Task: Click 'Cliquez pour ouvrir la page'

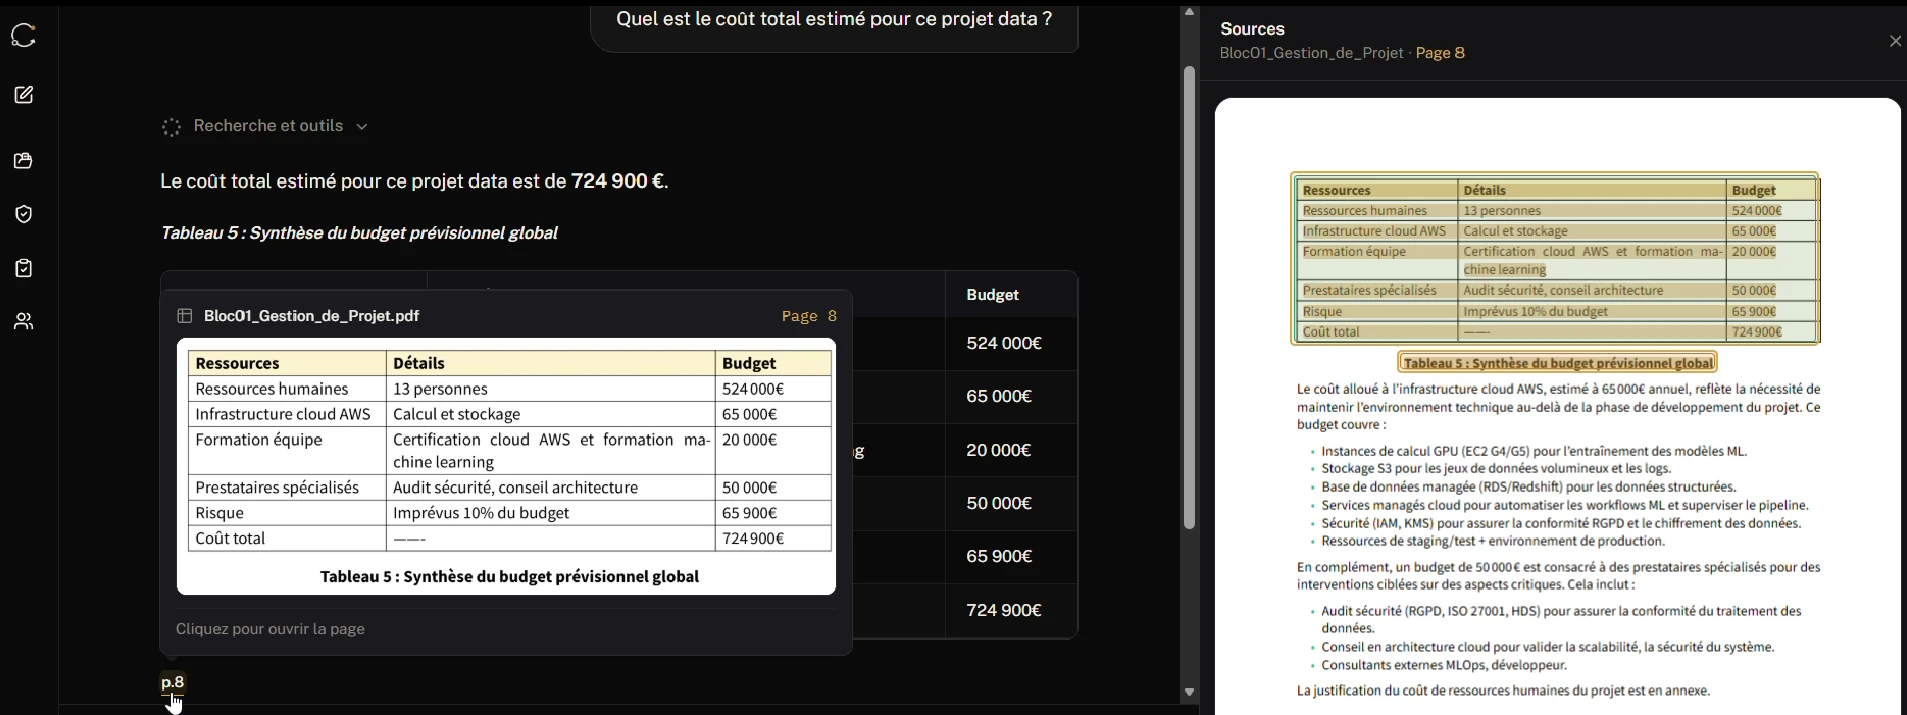Action: click(x=270, y=629)
